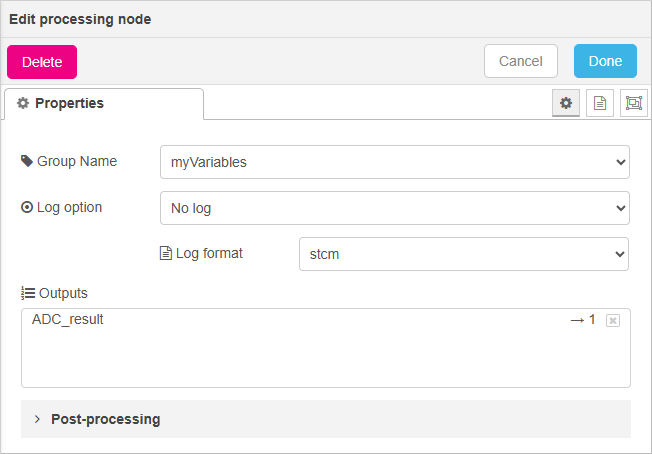
Task: Cancel editing the processing node
Action: click(x=520, y=61)
